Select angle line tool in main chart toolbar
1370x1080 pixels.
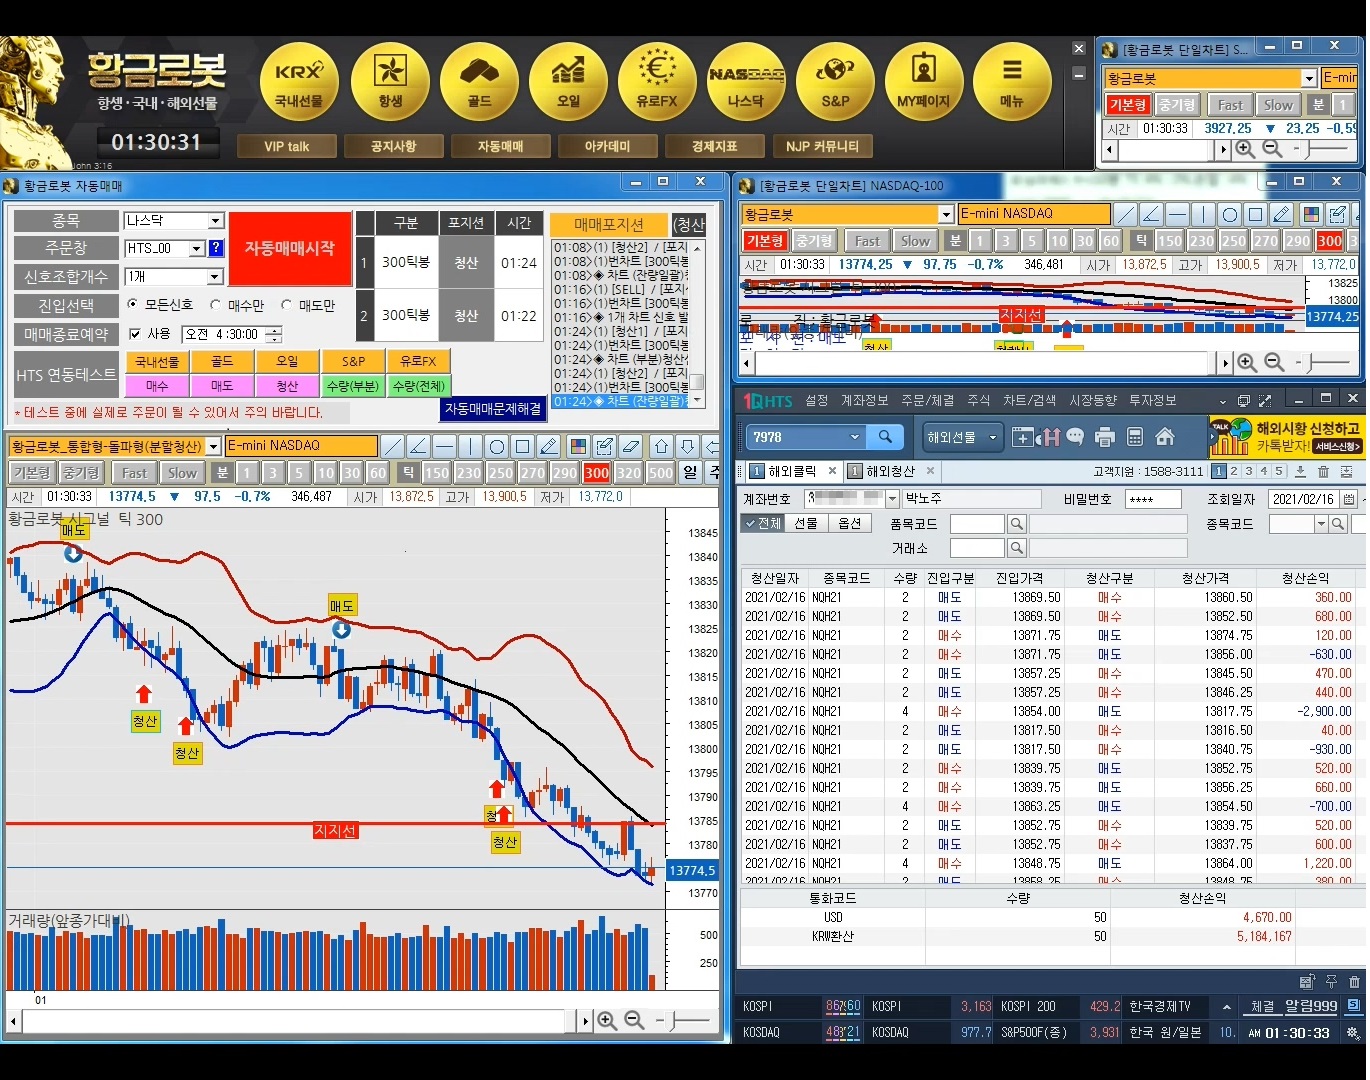click(x=418, y=446)
